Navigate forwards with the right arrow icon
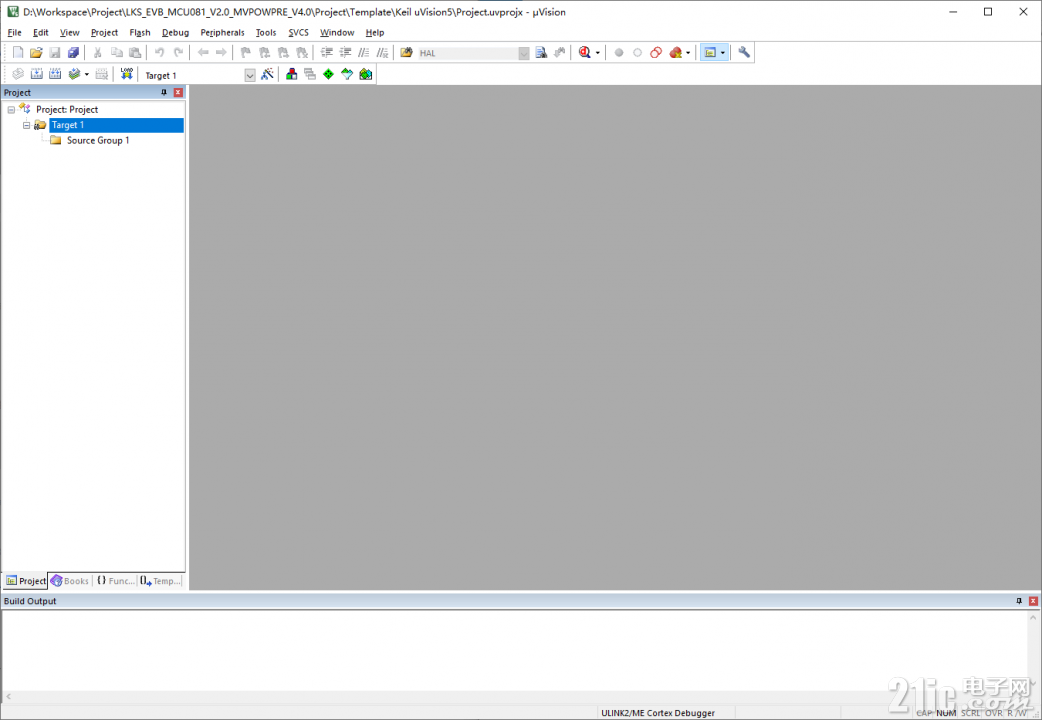Image resolution: width=1042 pixels, height=720 pixels. 221,53
